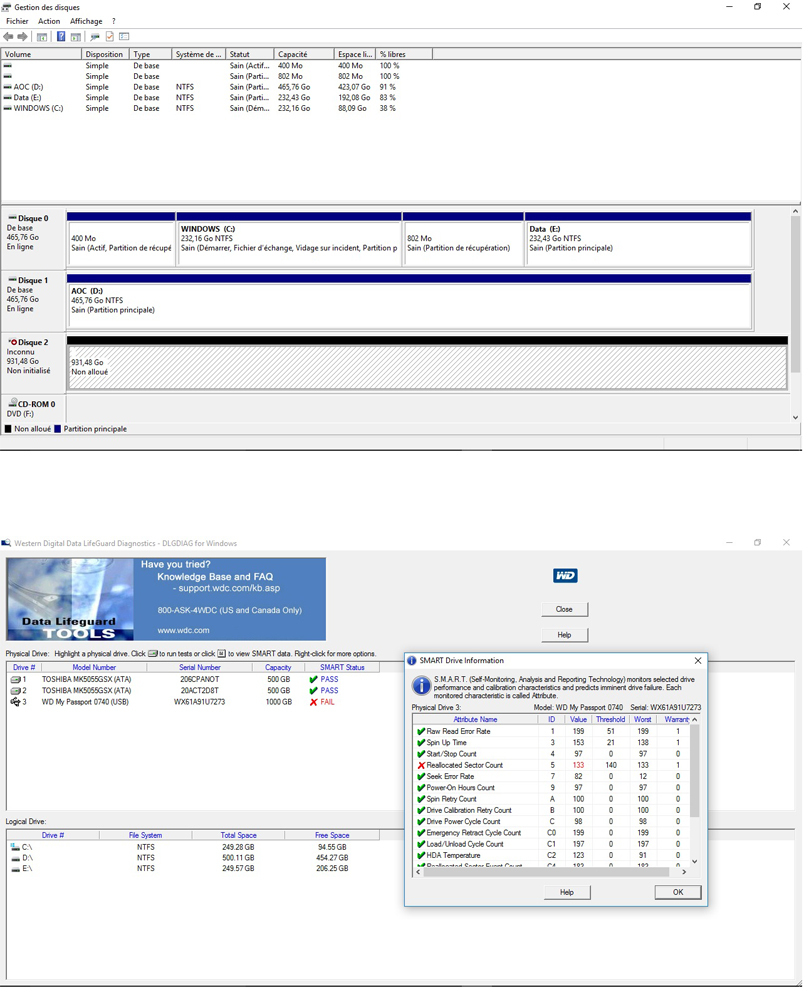Sort SMART attributes by Attribute Name header
The image size is (810, 997).
(476, 720)
